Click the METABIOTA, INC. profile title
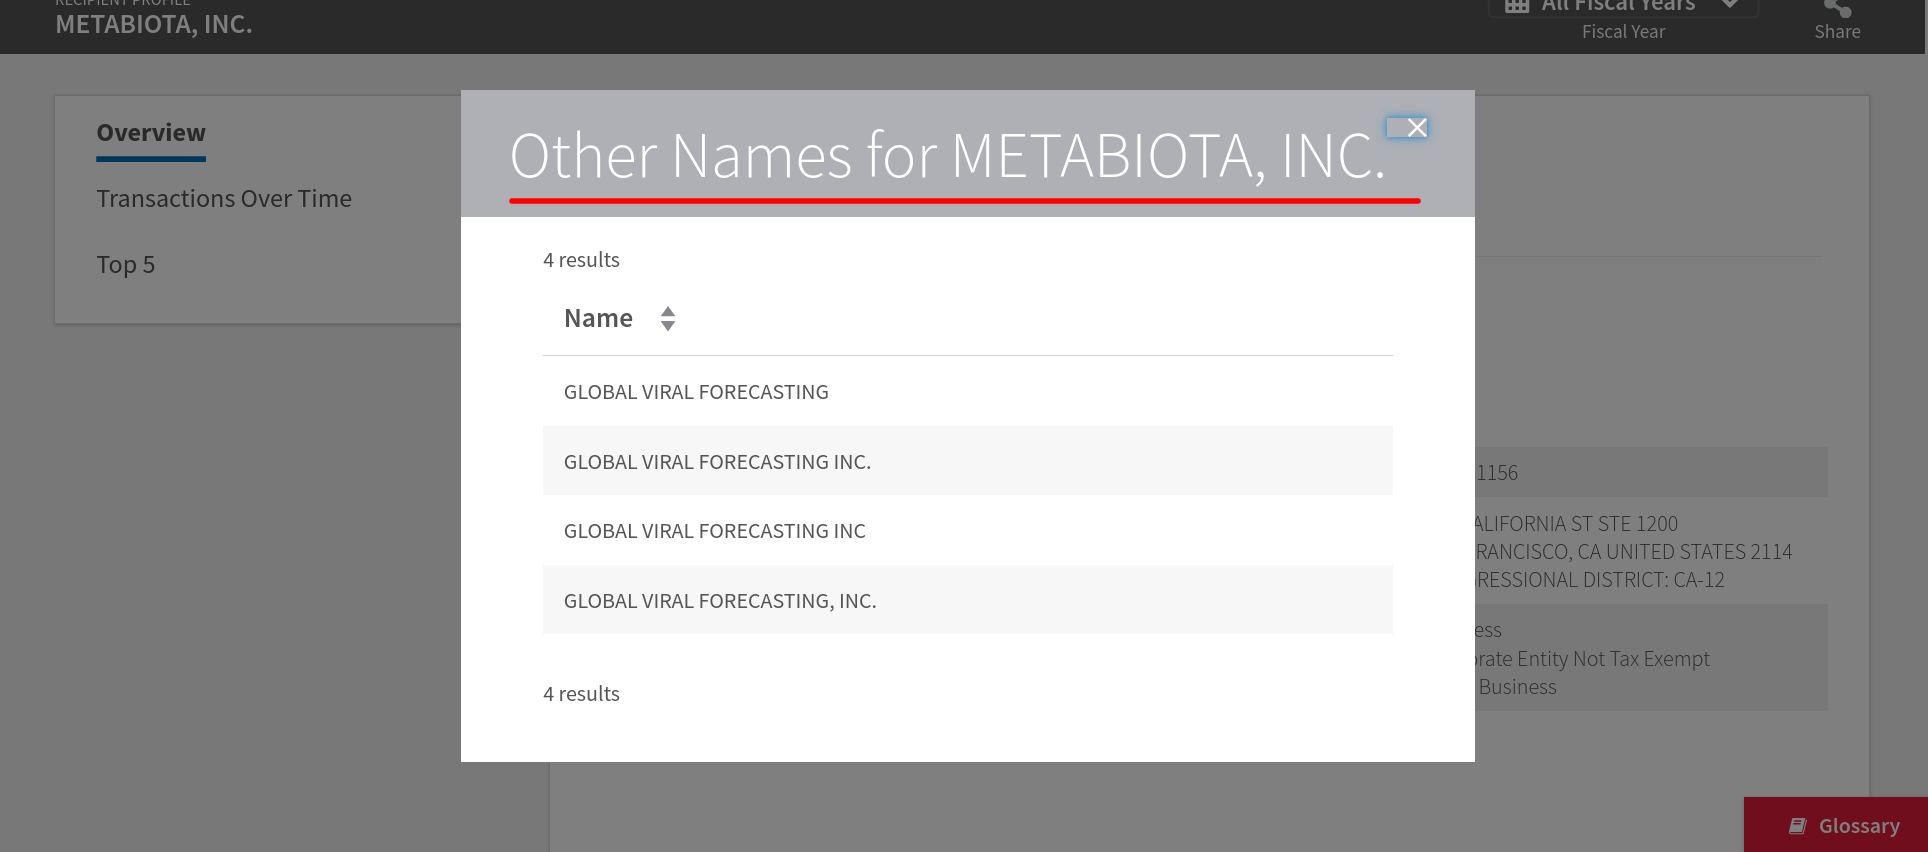Screen dimensions: 1928x852 pyautogui.click(x=154, y=25)
